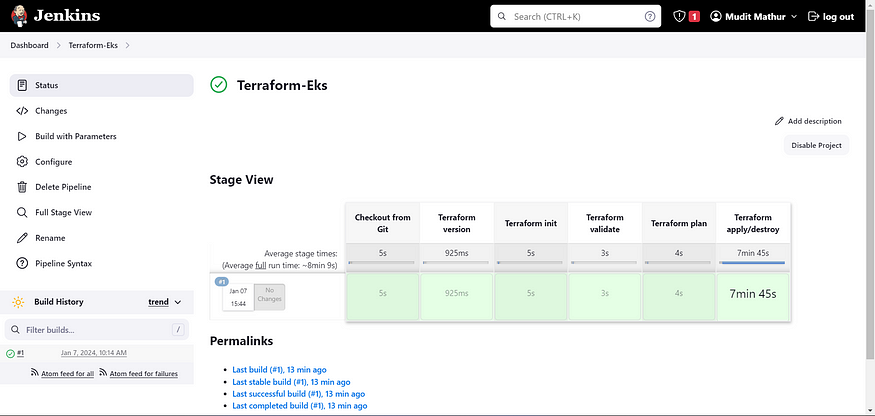Click the user avatar icon

click(715, 16)
